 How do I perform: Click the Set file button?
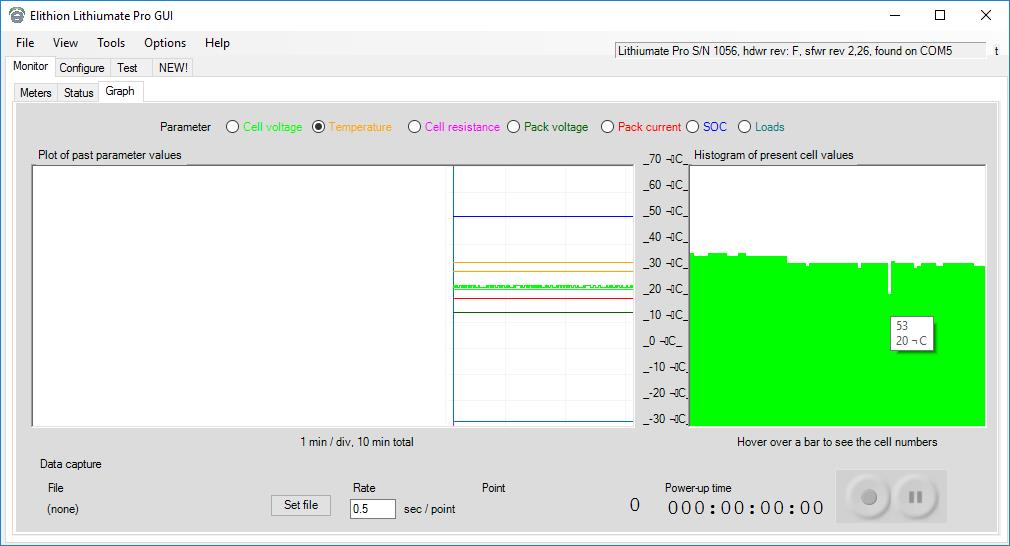pyautogui.click(x=301, y=505)
